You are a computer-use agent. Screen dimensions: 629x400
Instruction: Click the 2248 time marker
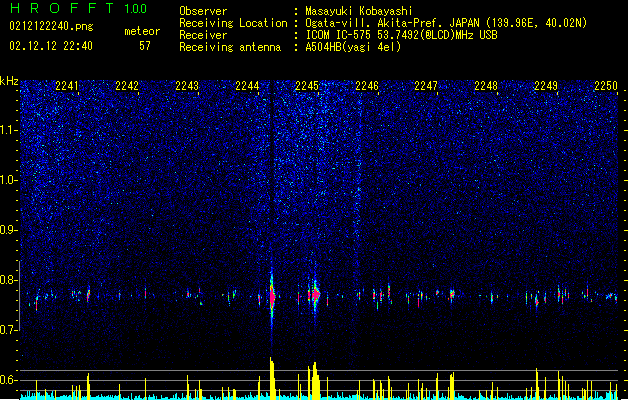486,86
